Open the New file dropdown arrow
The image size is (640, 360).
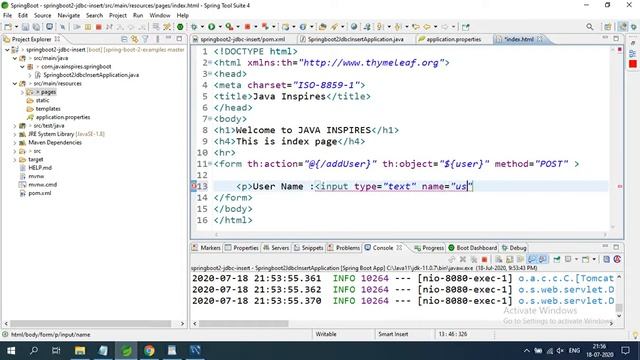[16, 27]
